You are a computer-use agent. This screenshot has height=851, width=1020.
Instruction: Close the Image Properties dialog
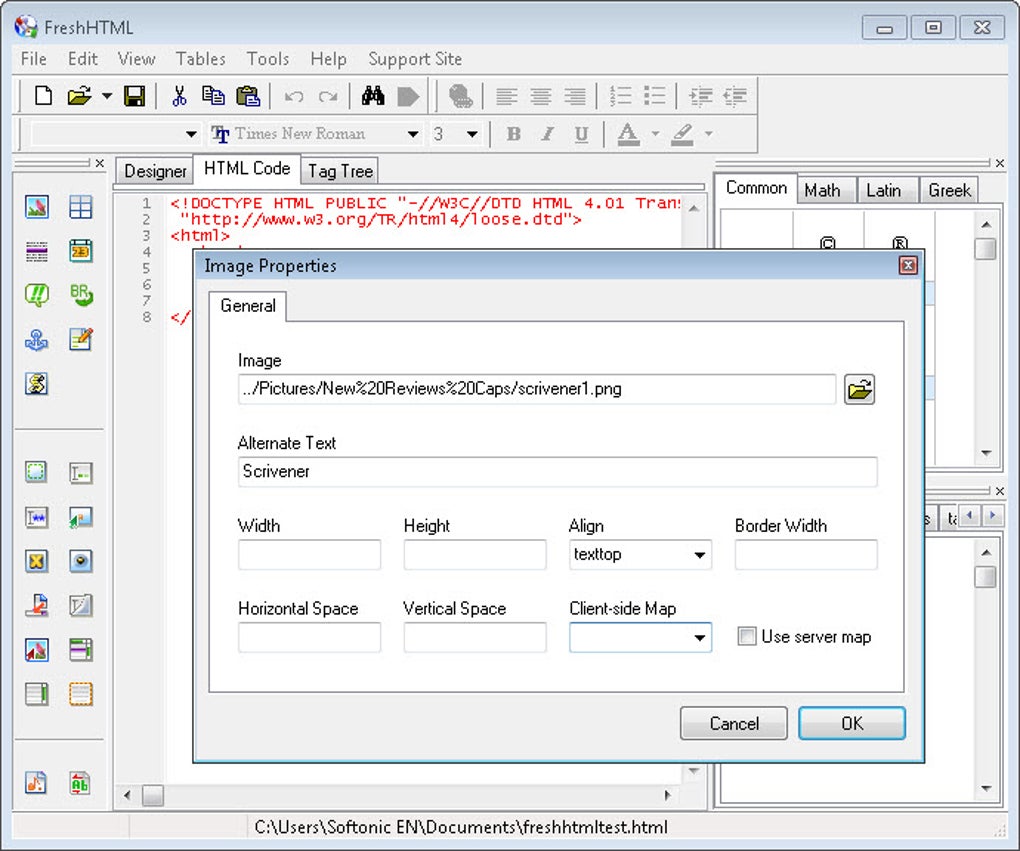908,265
